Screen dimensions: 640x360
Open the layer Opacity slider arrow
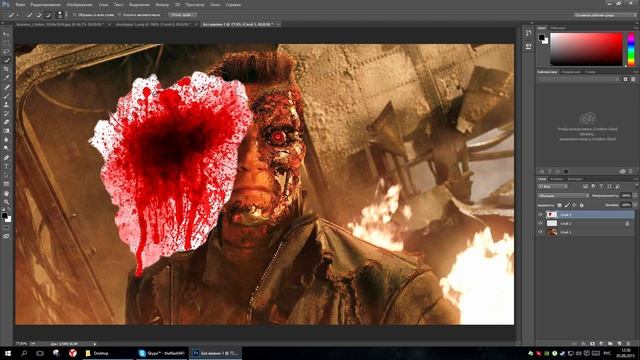[634, 196]
